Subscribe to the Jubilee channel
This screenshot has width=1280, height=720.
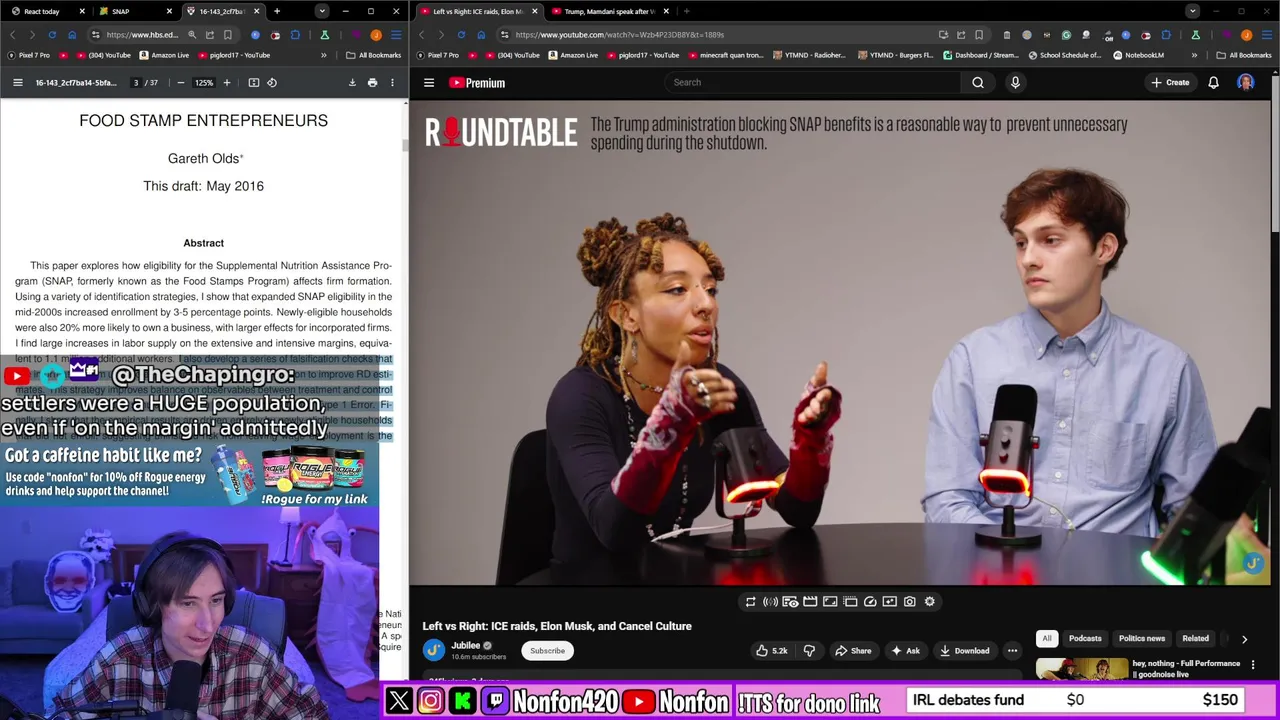click(547, 650)
